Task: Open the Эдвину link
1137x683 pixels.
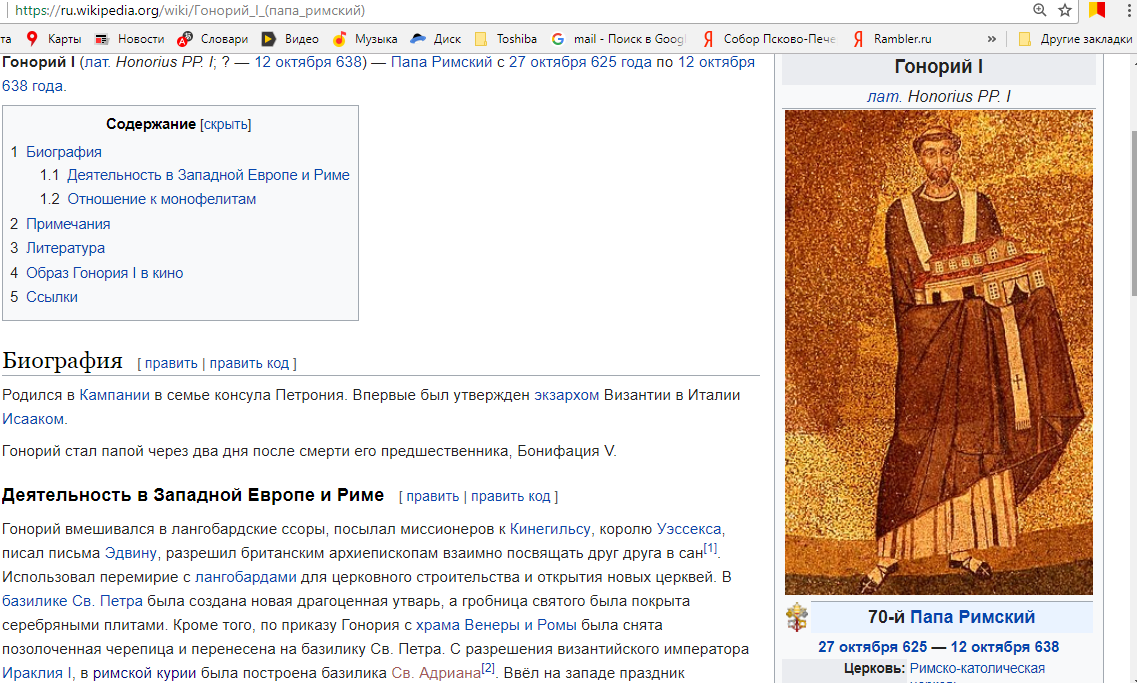Action: [x=131, y=552]
